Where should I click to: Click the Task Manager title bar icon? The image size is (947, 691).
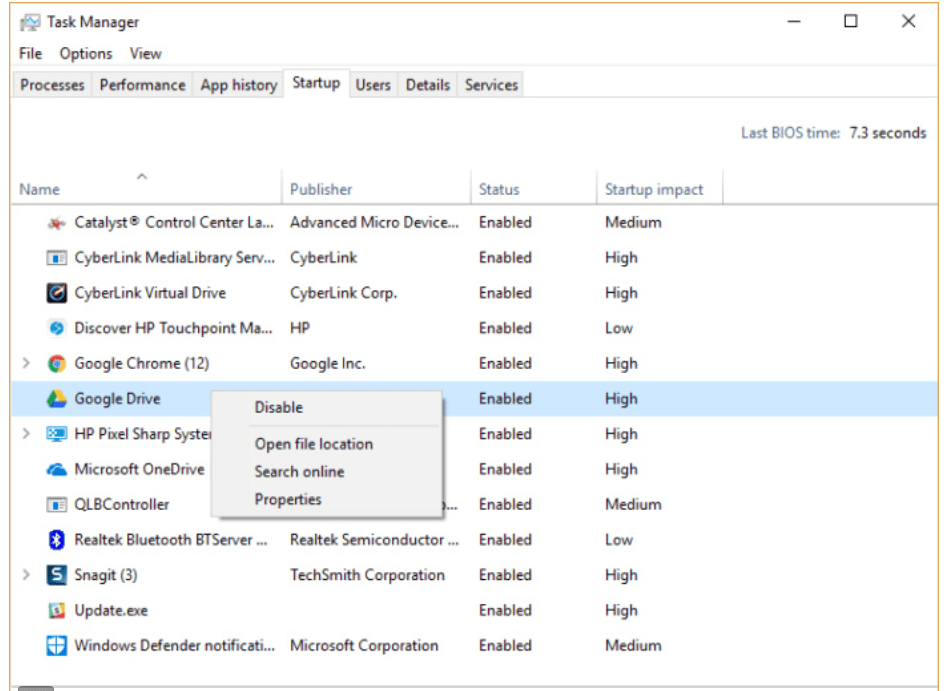[30, 23]
